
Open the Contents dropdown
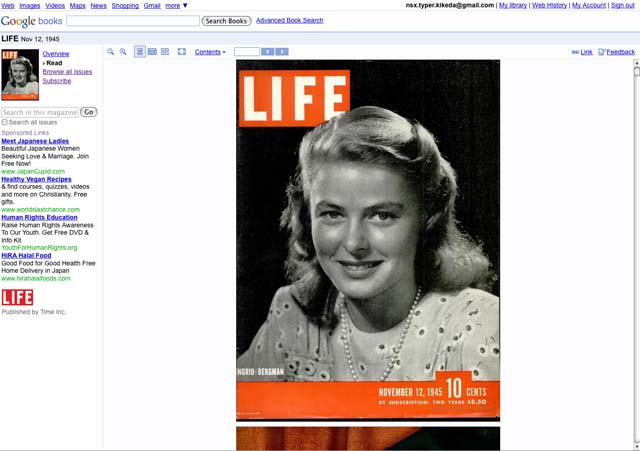pyautogui.click(x=210, y=52)
